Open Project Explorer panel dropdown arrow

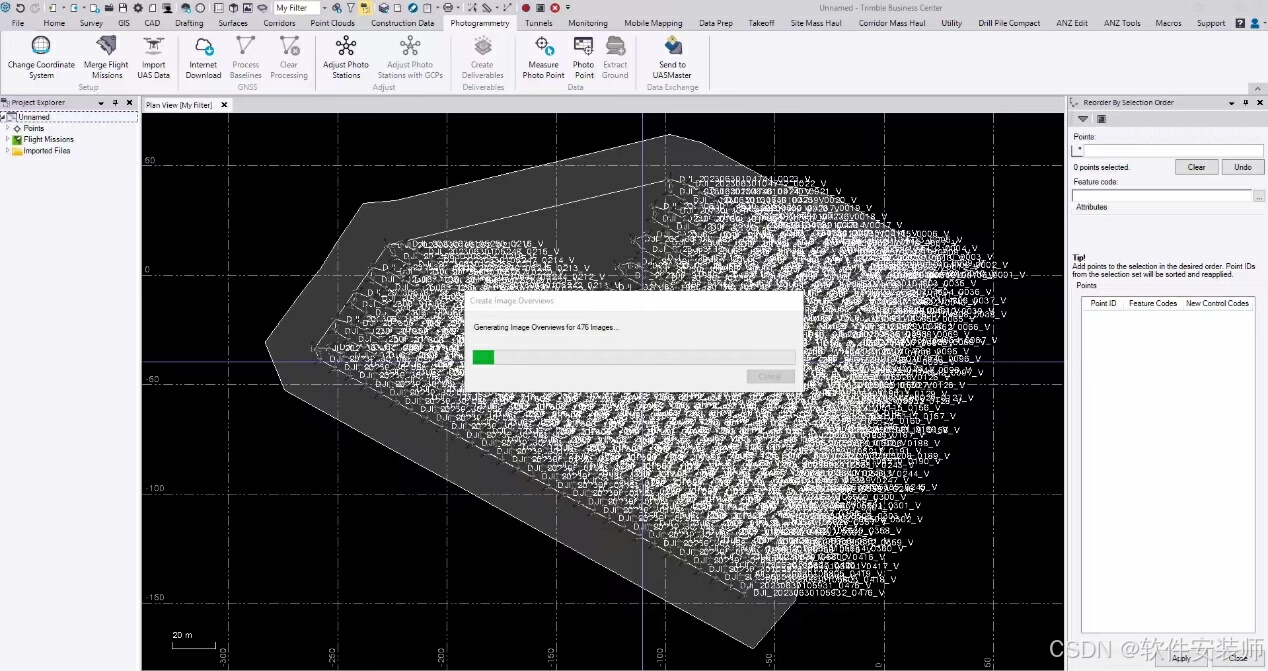coord(101,102)
